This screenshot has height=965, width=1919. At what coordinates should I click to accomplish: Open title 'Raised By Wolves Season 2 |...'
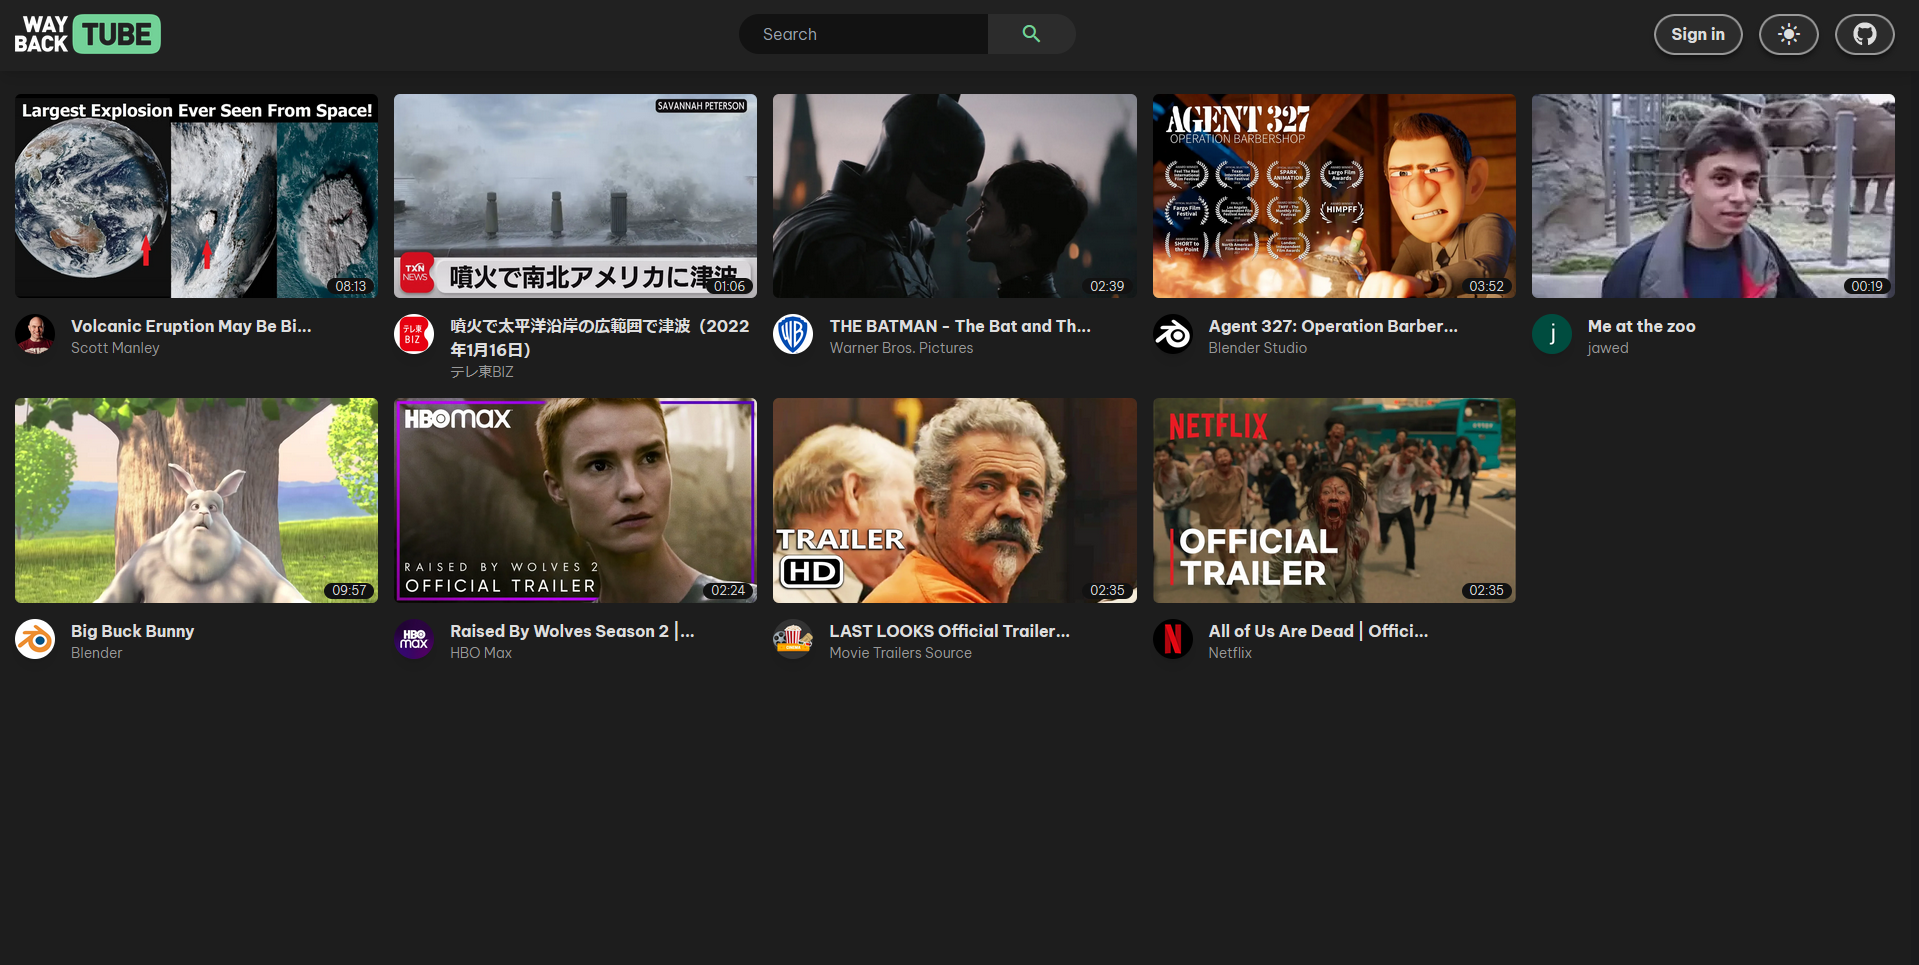point(572,631)
